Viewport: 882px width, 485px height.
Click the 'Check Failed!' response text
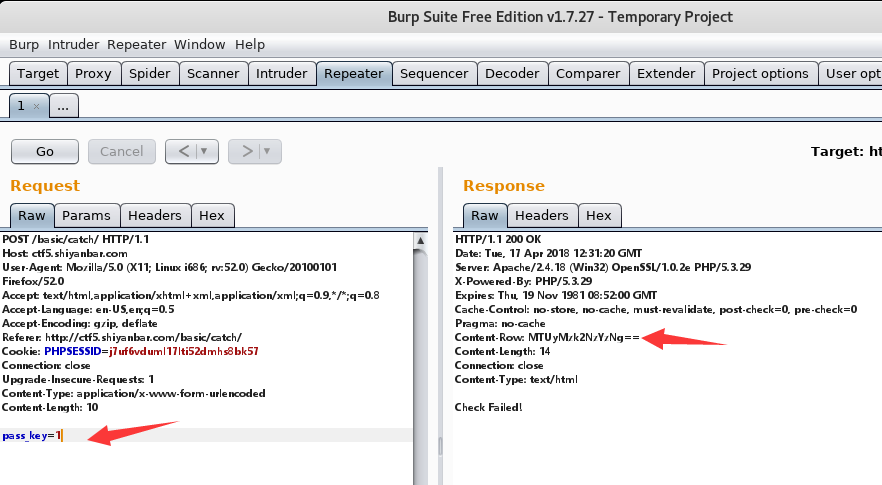pyautogui.click(x=488, y=407)
